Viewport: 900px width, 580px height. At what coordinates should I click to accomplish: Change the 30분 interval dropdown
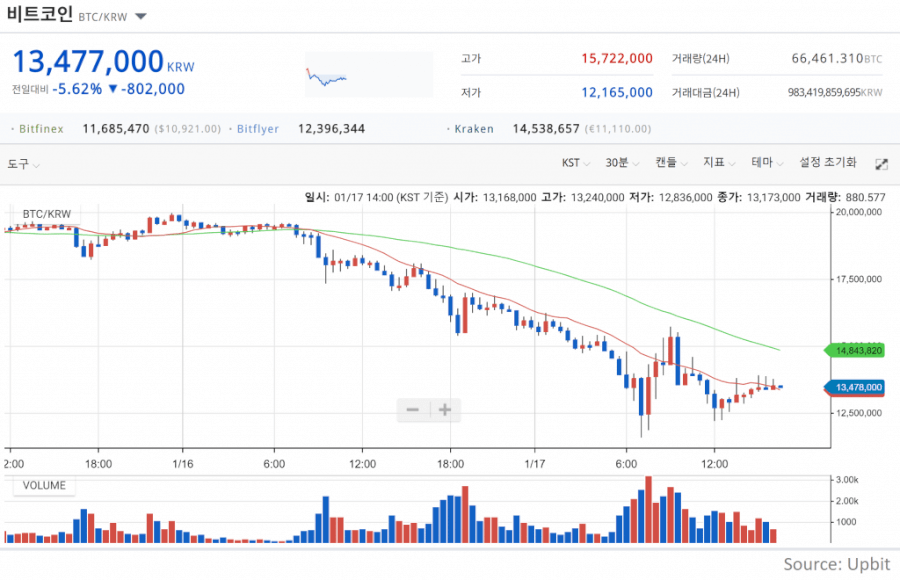click(622, 163)
